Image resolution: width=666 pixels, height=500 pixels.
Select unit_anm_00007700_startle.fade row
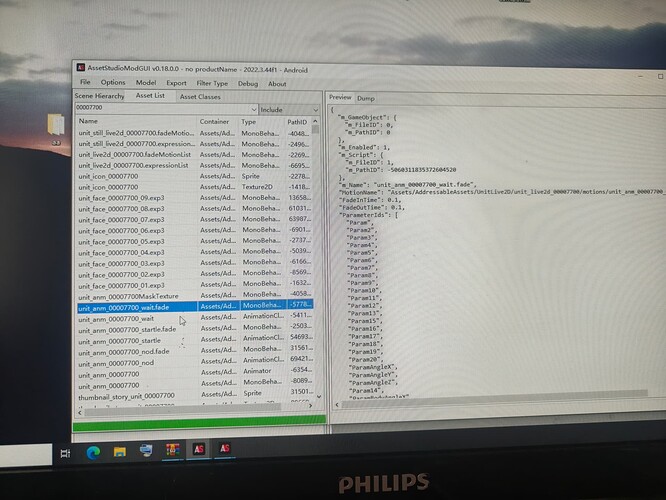pyautogui.click(x=195, y=329)
